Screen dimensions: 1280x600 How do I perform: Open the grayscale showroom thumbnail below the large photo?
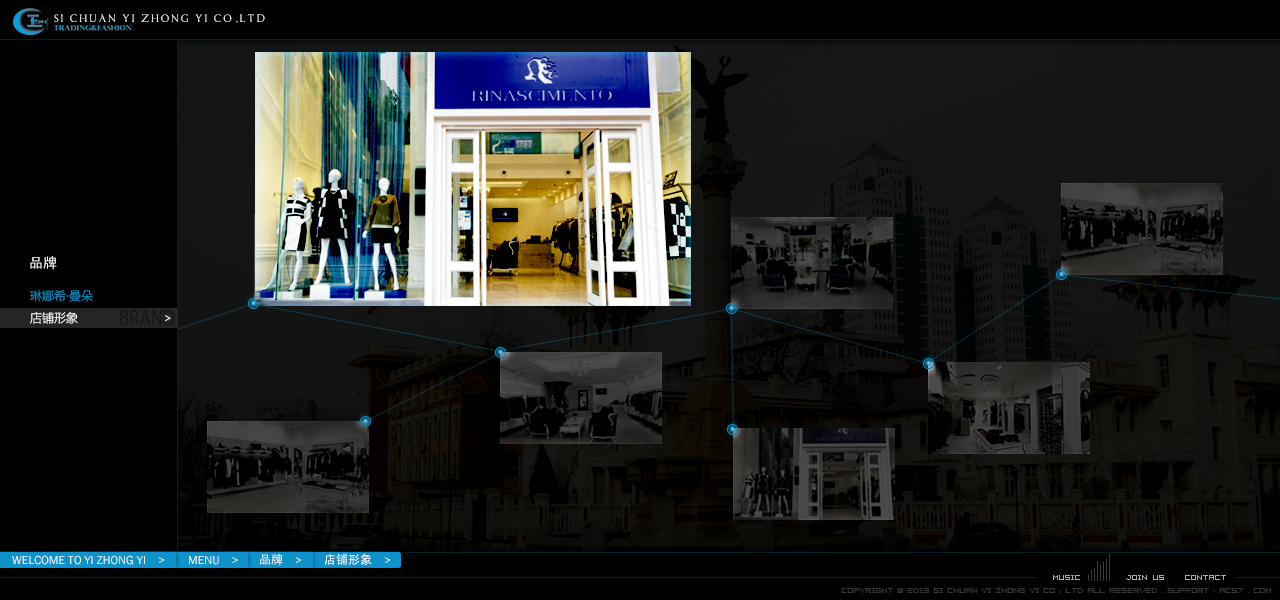point(581,398)
